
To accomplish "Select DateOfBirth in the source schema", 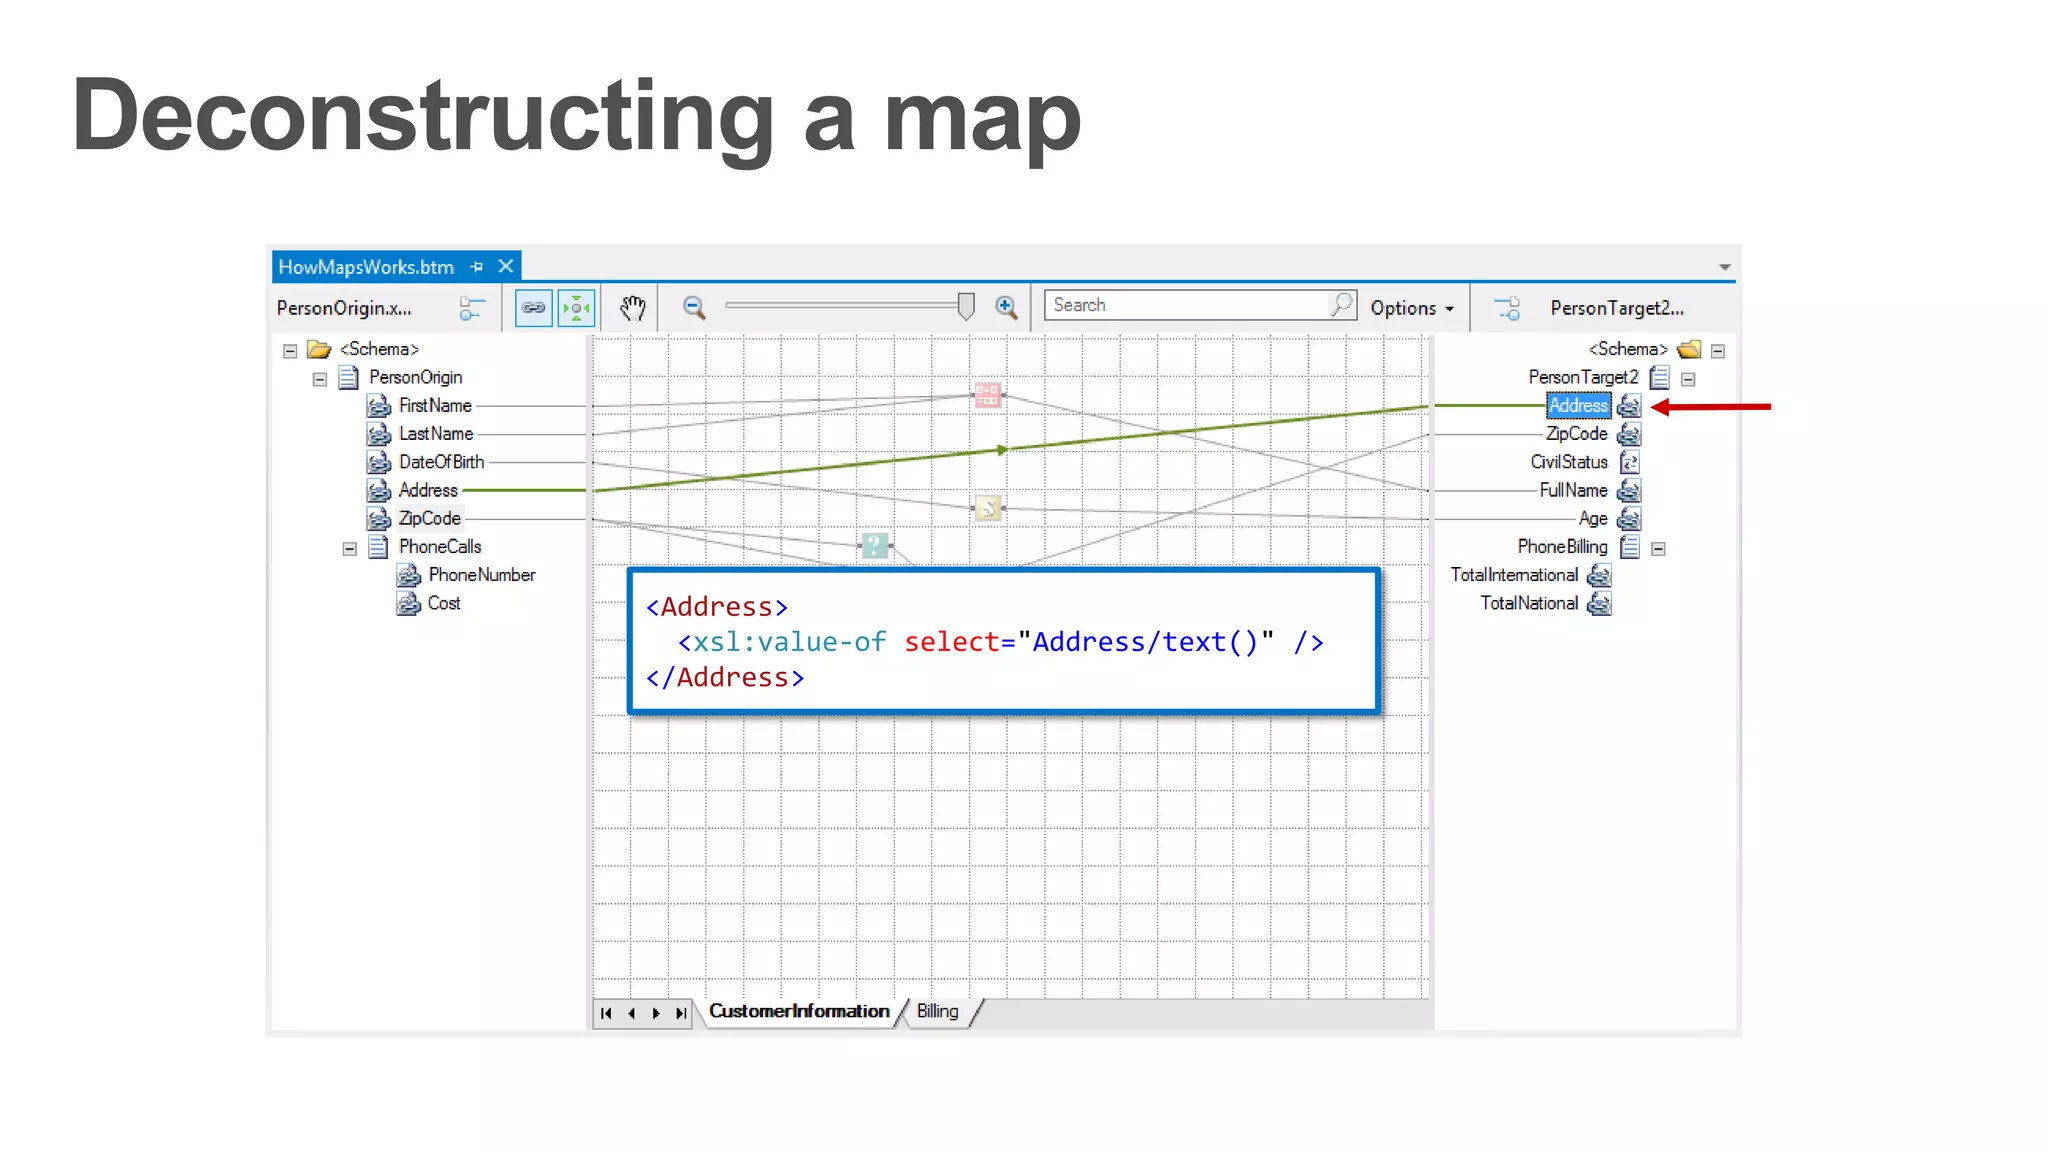I will click(x=441, y=462).
